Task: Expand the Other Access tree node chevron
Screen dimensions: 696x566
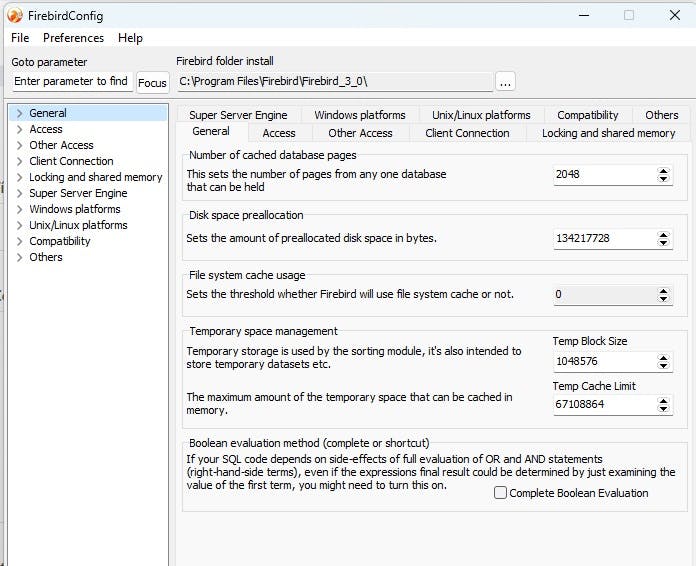Action: pyautogui.click(x=20, y=145)
